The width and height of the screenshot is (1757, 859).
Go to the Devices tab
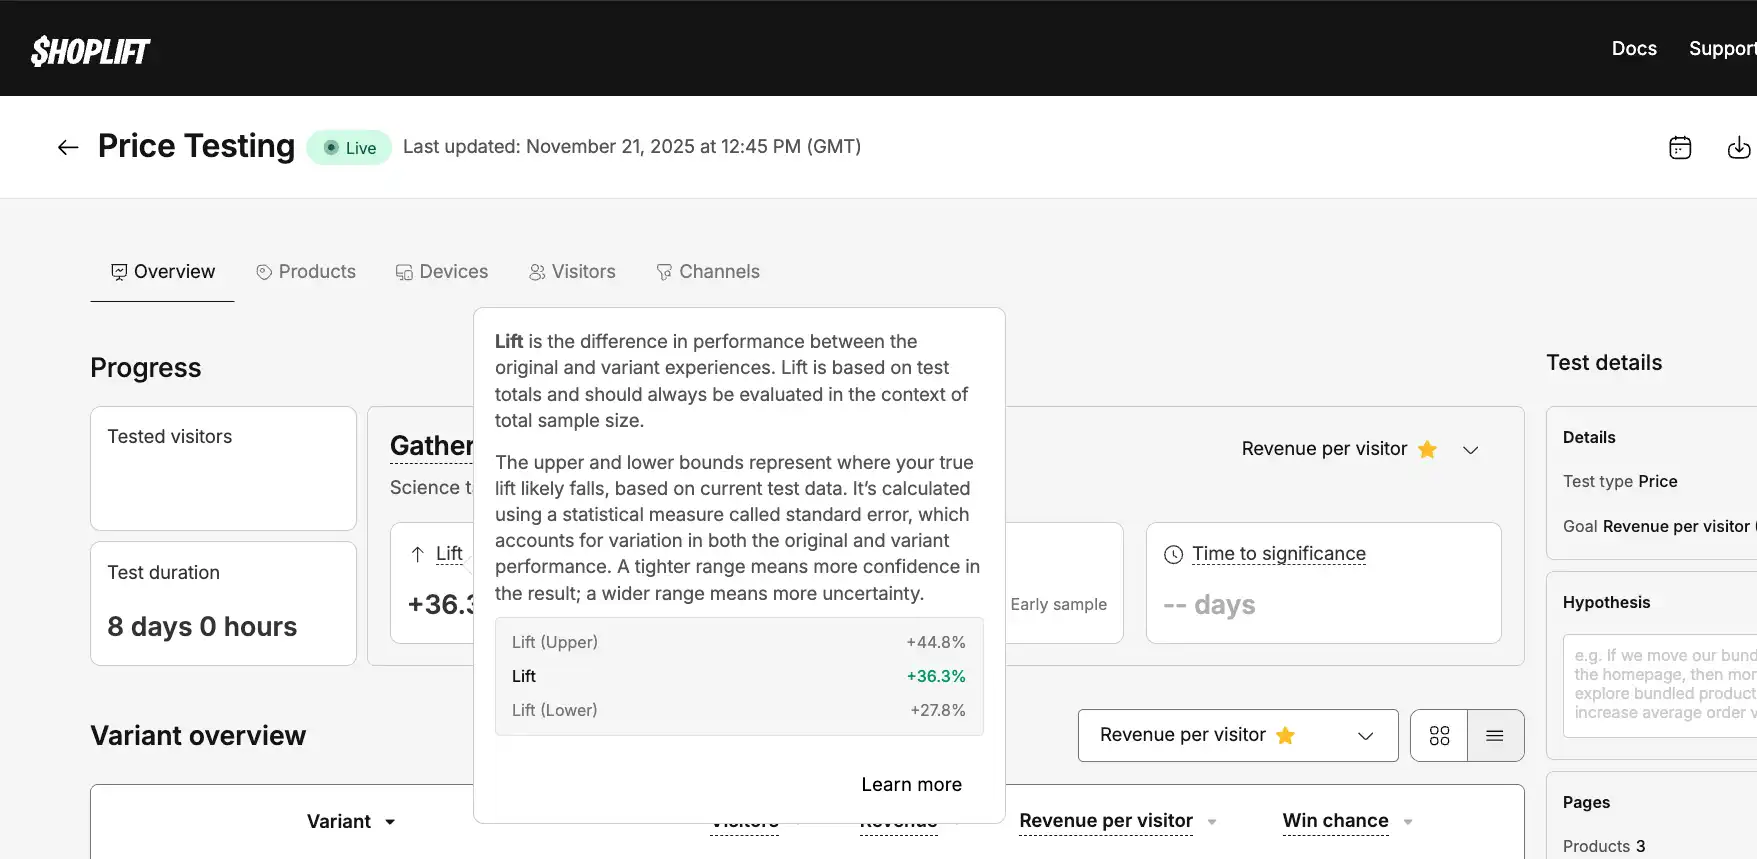[x=442, y=272]
